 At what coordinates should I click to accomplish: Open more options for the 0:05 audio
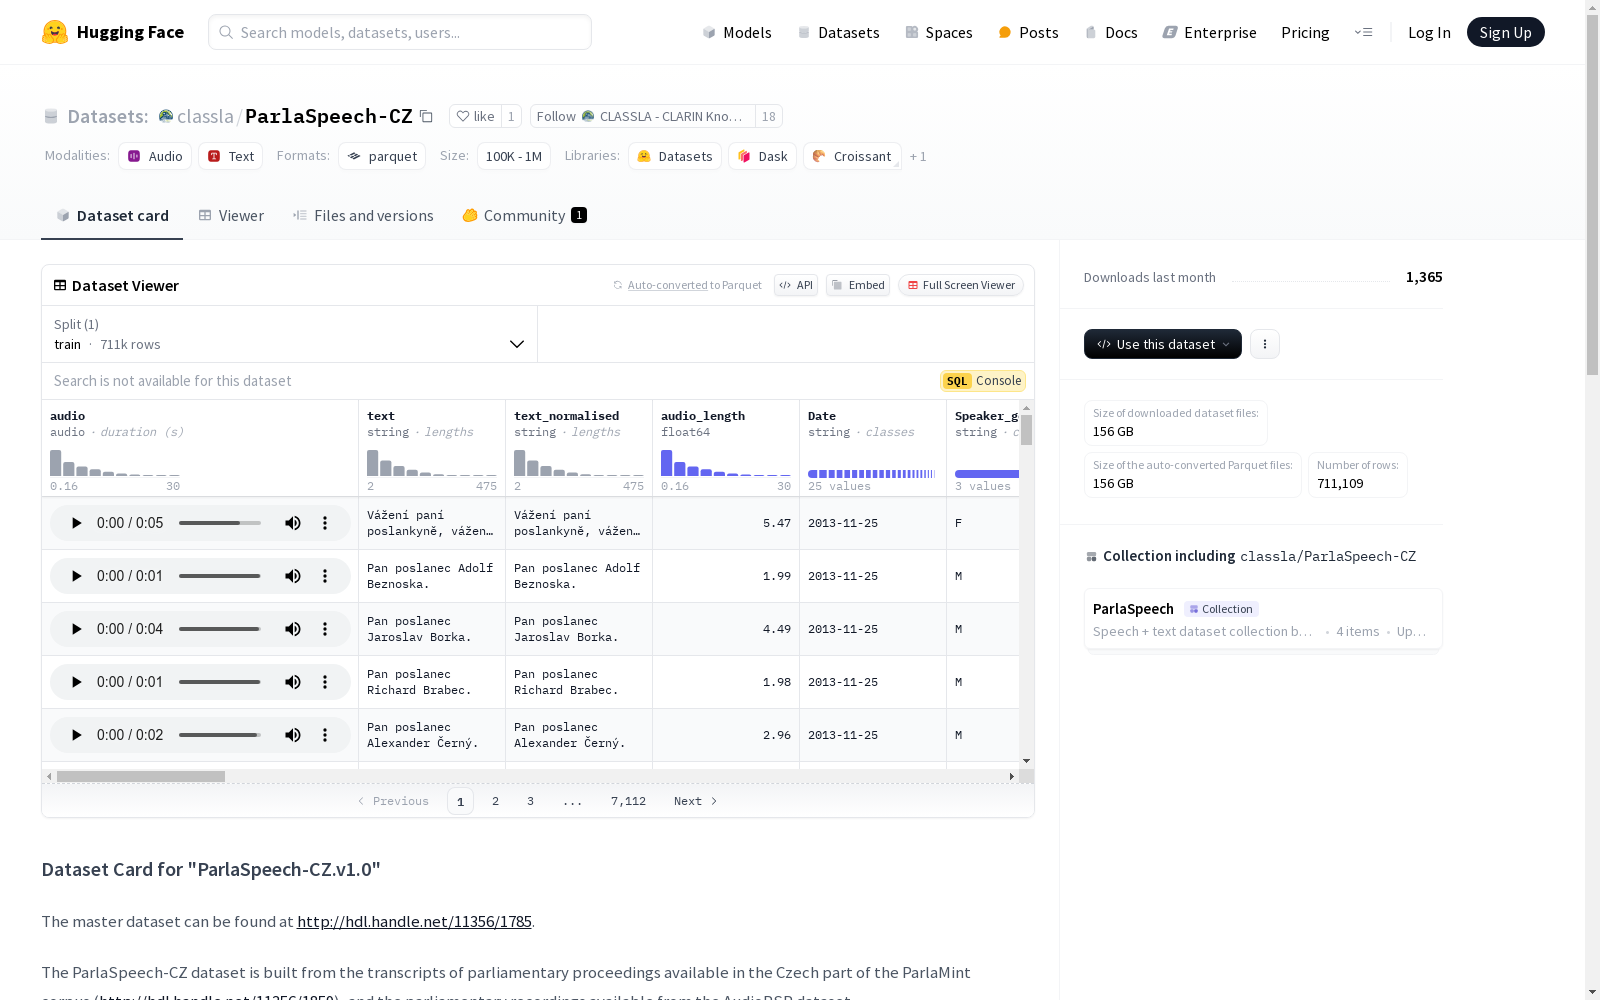(x=325, y=523)
